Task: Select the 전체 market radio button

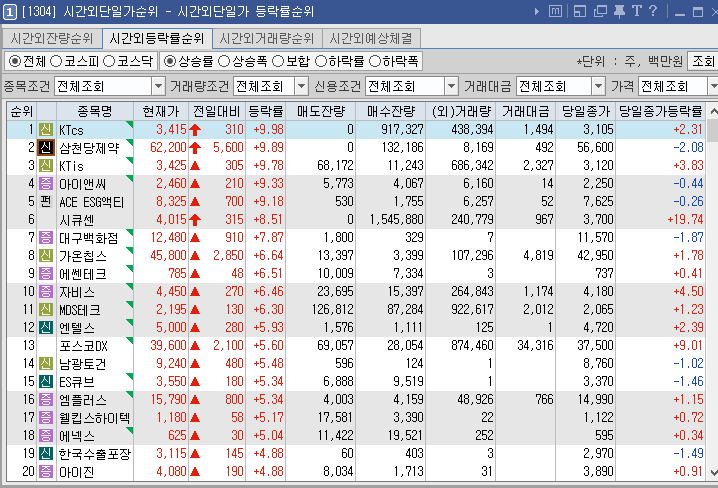Action: [x=15, y=61]
